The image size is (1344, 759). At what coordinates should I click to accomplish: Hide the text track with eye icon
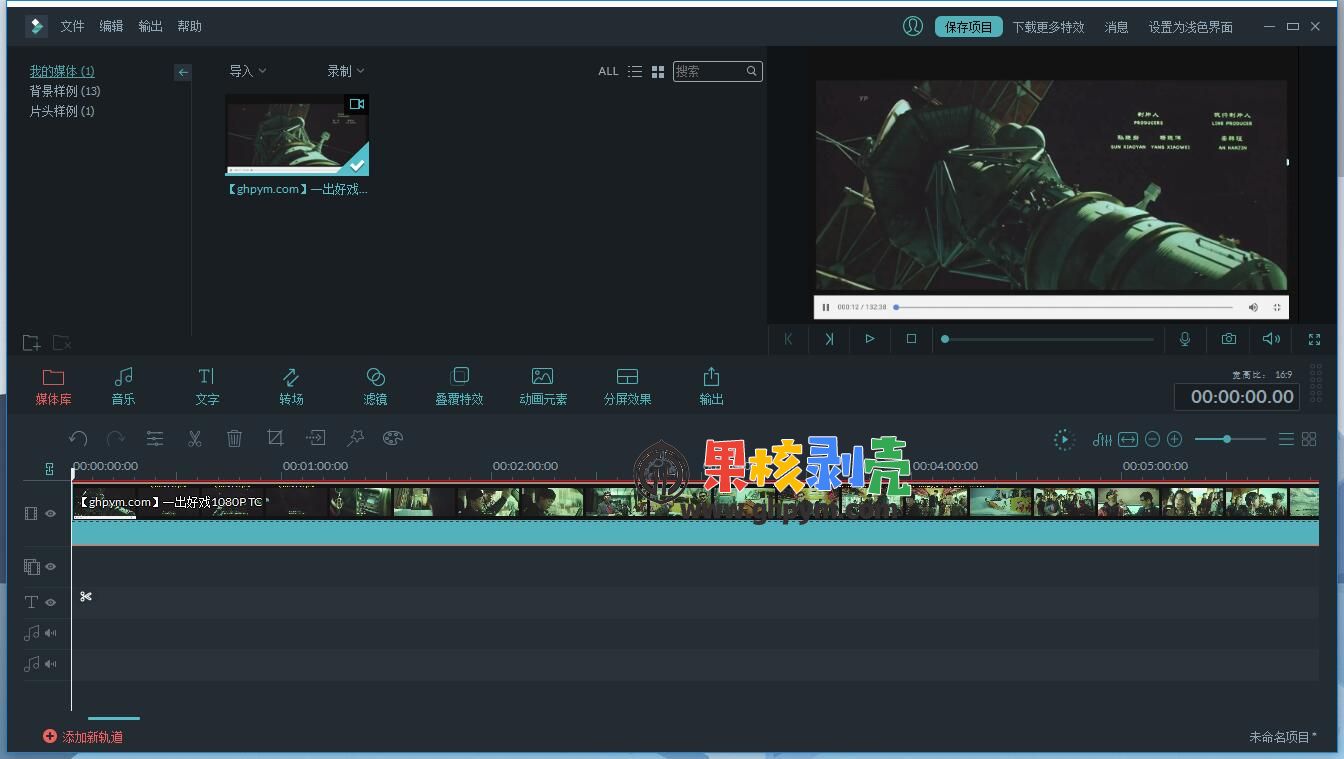(x=50, y=602)
